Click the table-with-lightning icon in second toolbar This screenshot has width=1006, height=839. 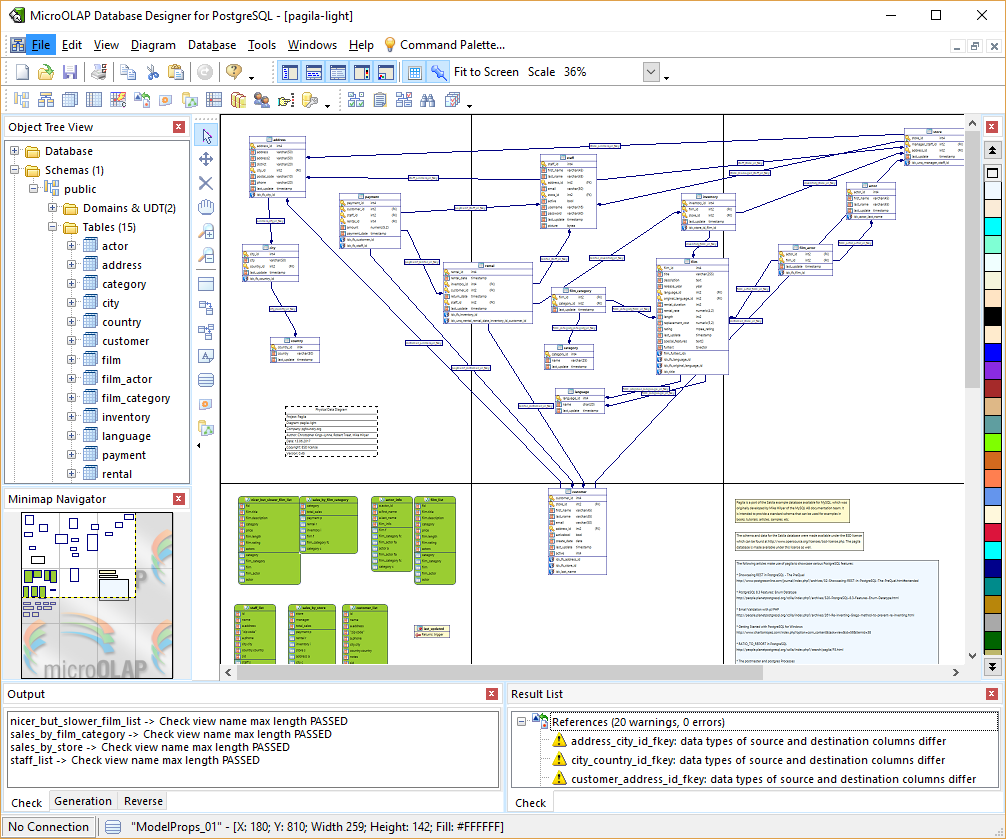118,100
